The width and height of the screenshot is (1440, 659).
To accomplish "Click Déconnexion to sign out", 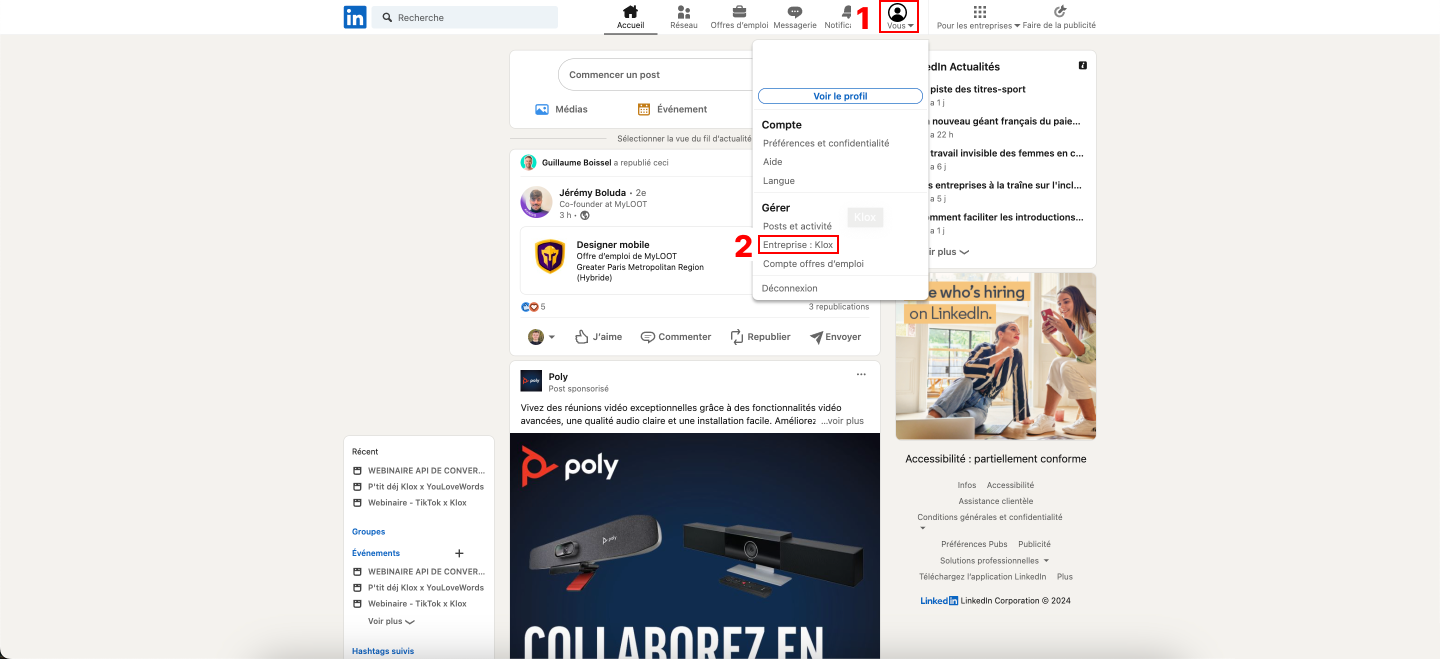I will pos(790,288).
